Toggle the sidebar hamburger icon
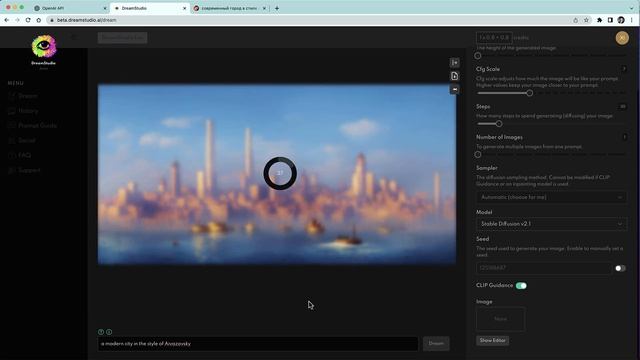Viewport: 640px width, 360px height. 74,37
